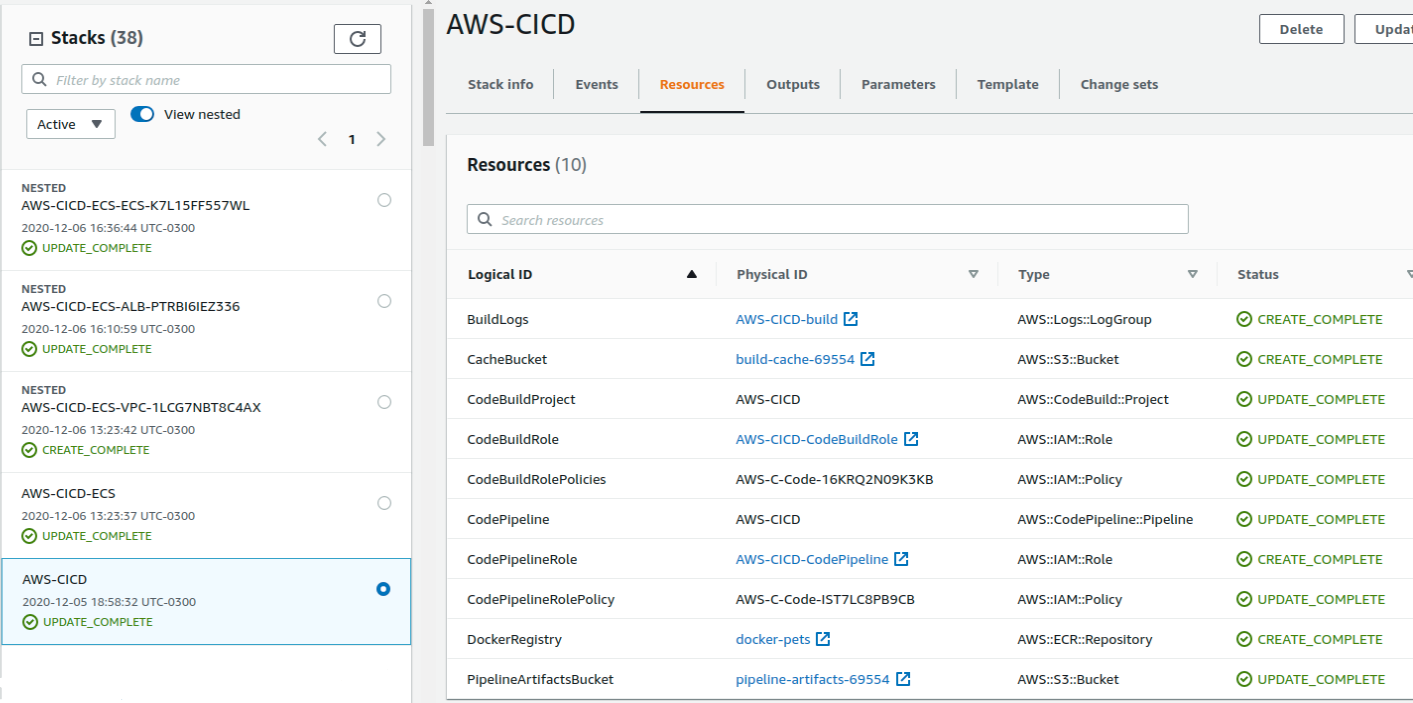Click the Delete stack button
The image size is (1413, 703).
[x=1301, y=29]
